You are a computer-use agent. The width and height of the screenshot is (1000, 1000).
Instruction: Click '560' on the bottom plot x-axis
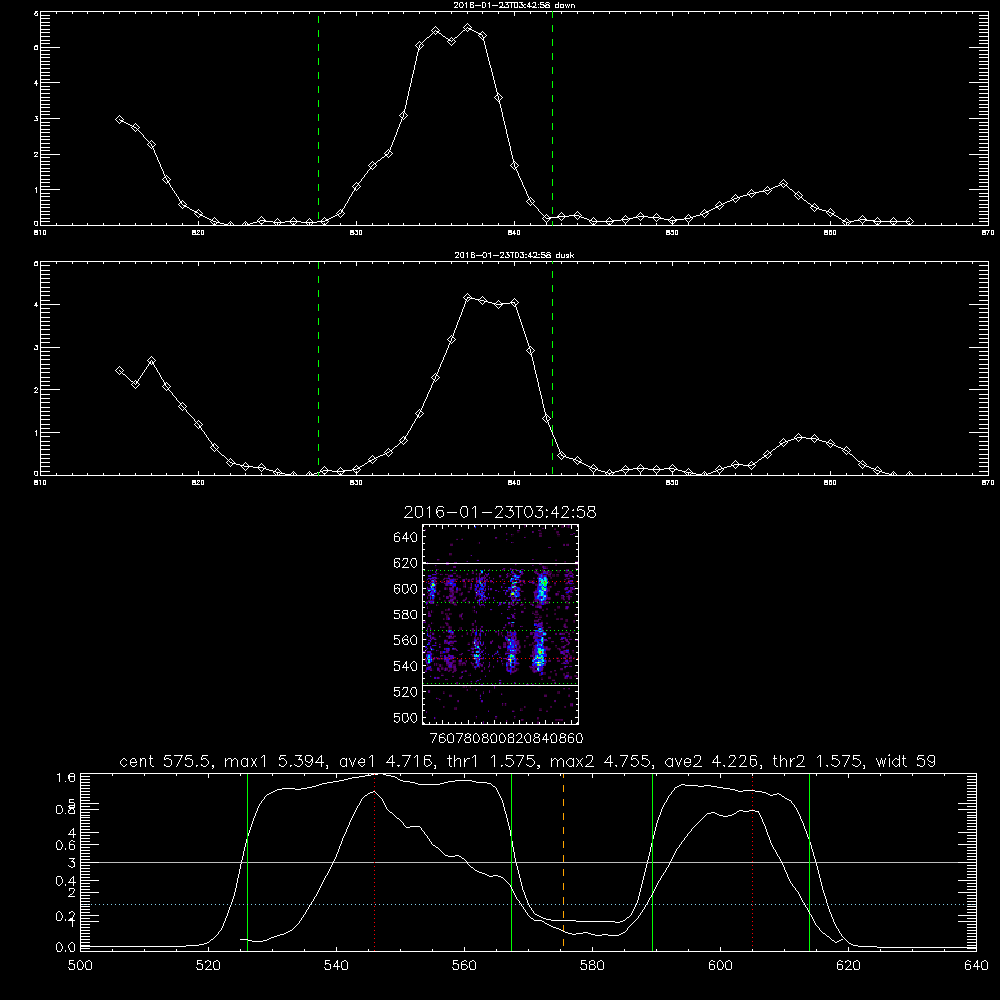[x=464, y=966]
